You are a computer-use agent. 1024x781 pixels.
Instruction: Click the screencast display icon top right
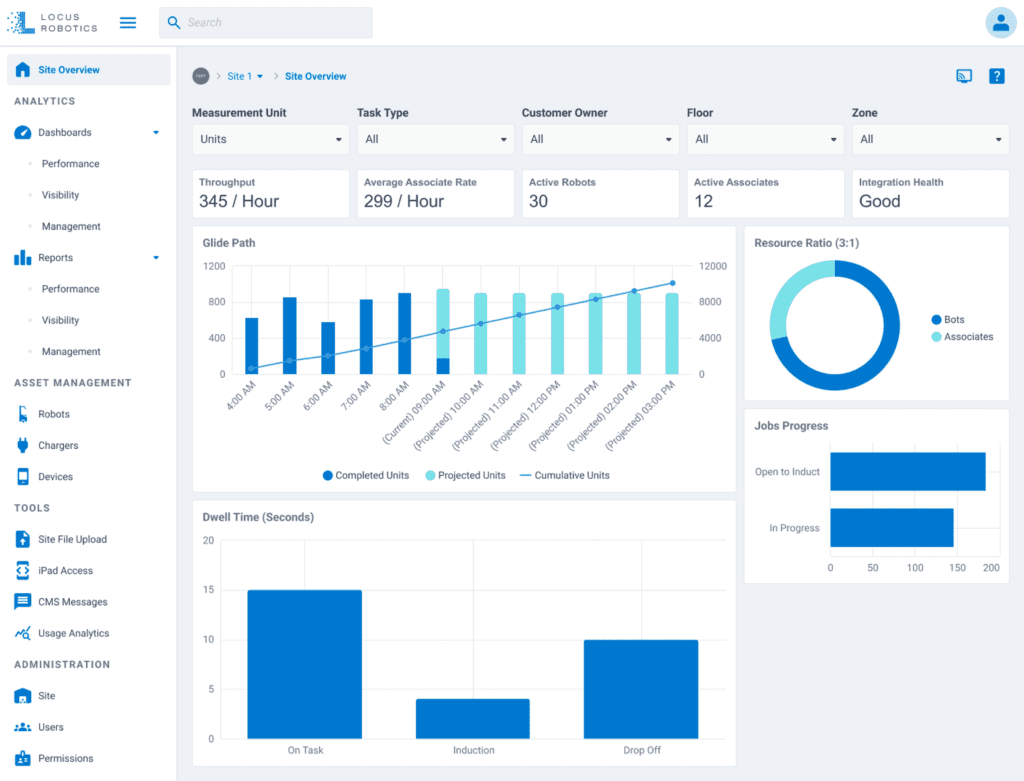click(x=963, y=75)
